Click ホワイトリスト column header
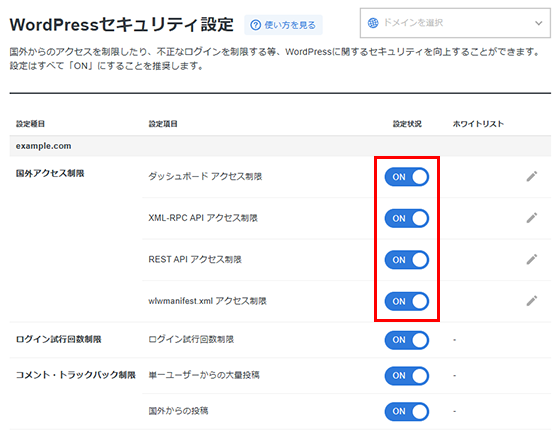Viewport: 560px width, 436px height. 478,124
